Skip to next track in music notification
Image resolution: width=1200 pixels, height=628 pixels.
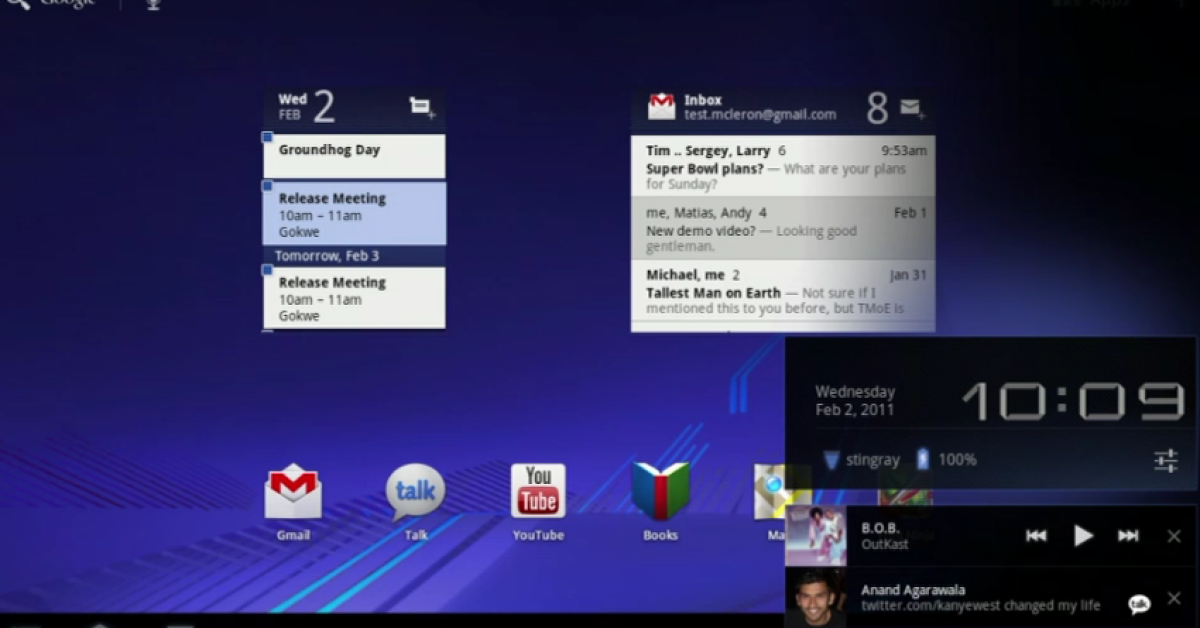click(x=1128, y=536)
